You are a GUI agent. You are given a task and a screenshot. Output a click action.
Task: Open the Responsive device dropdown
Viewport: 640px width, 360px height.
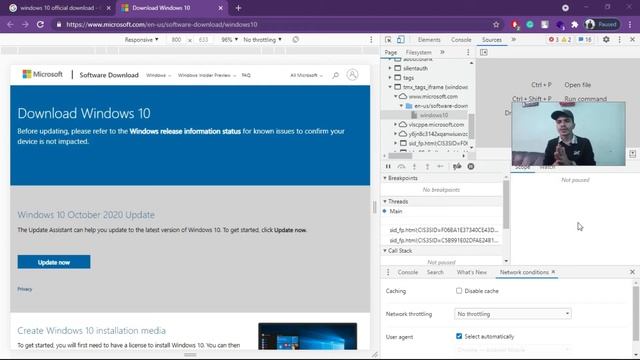pyautogui.click(x=141, y=40)
